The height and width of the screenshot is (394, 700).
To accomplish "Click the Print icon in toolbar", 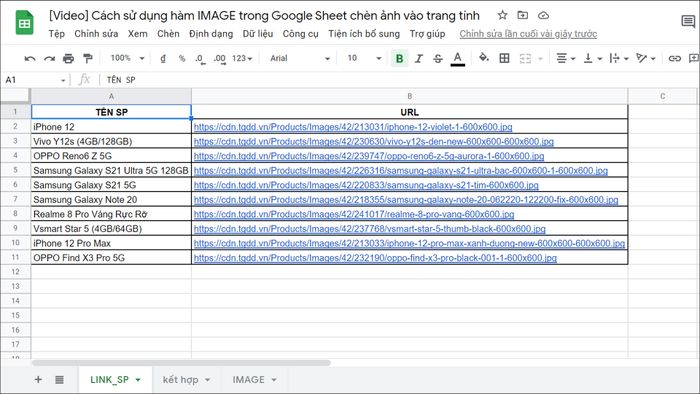I will point(68,58).
